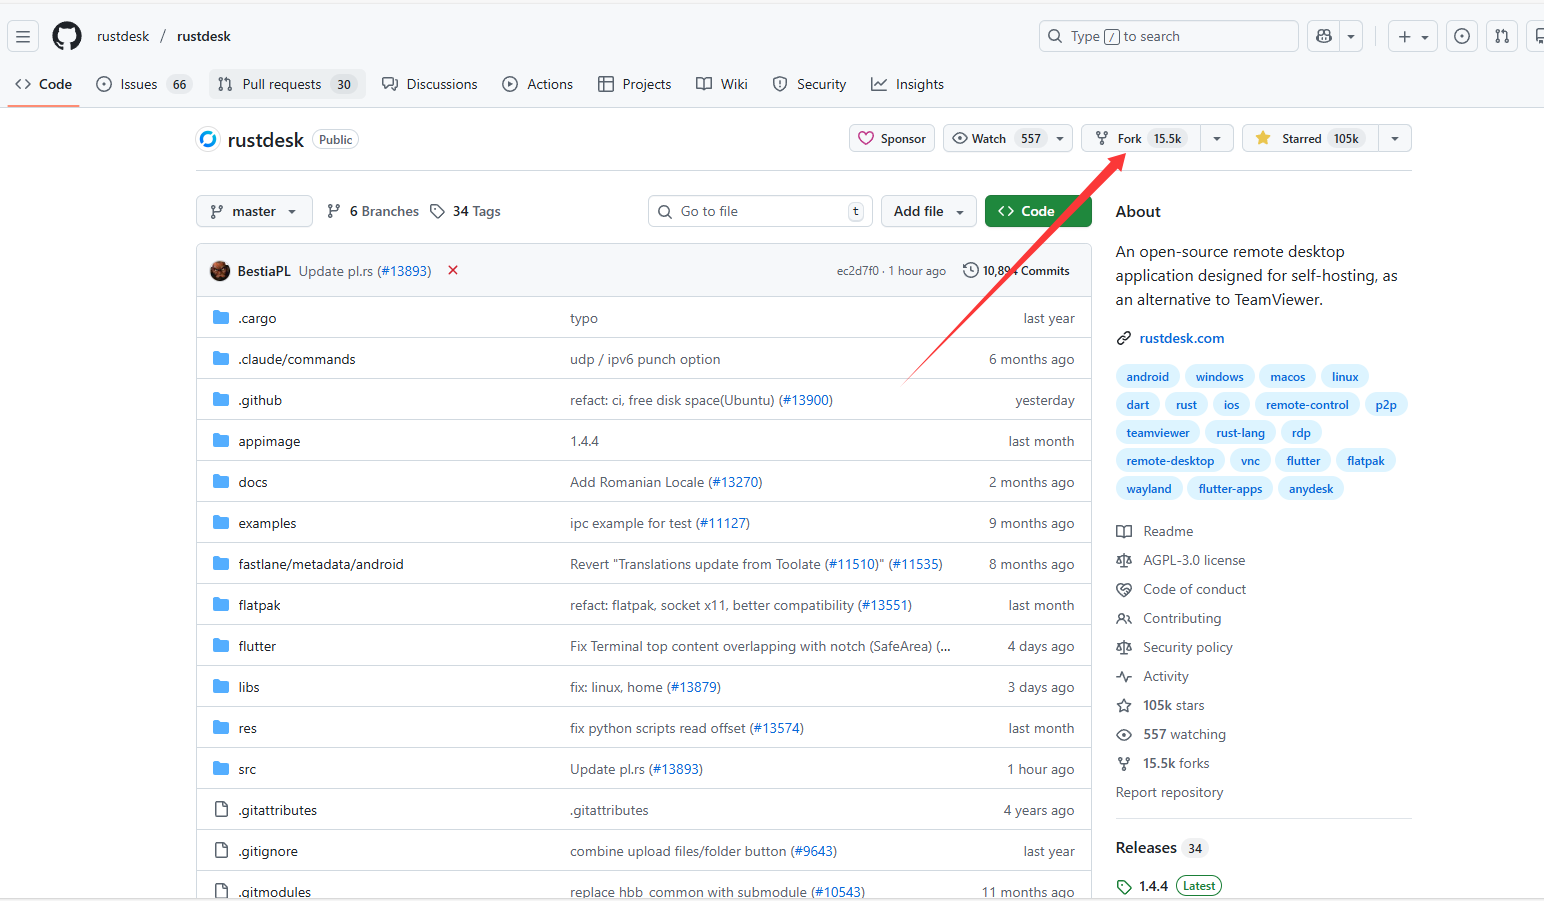The height and width of the screenshot is (901, 1544).
Task: Click the Fork button
Action: pos(1141,138)
